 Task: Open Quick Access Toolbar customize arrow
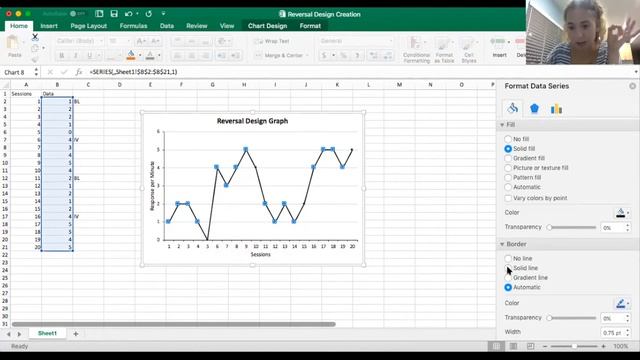click(x=163, y=14)
